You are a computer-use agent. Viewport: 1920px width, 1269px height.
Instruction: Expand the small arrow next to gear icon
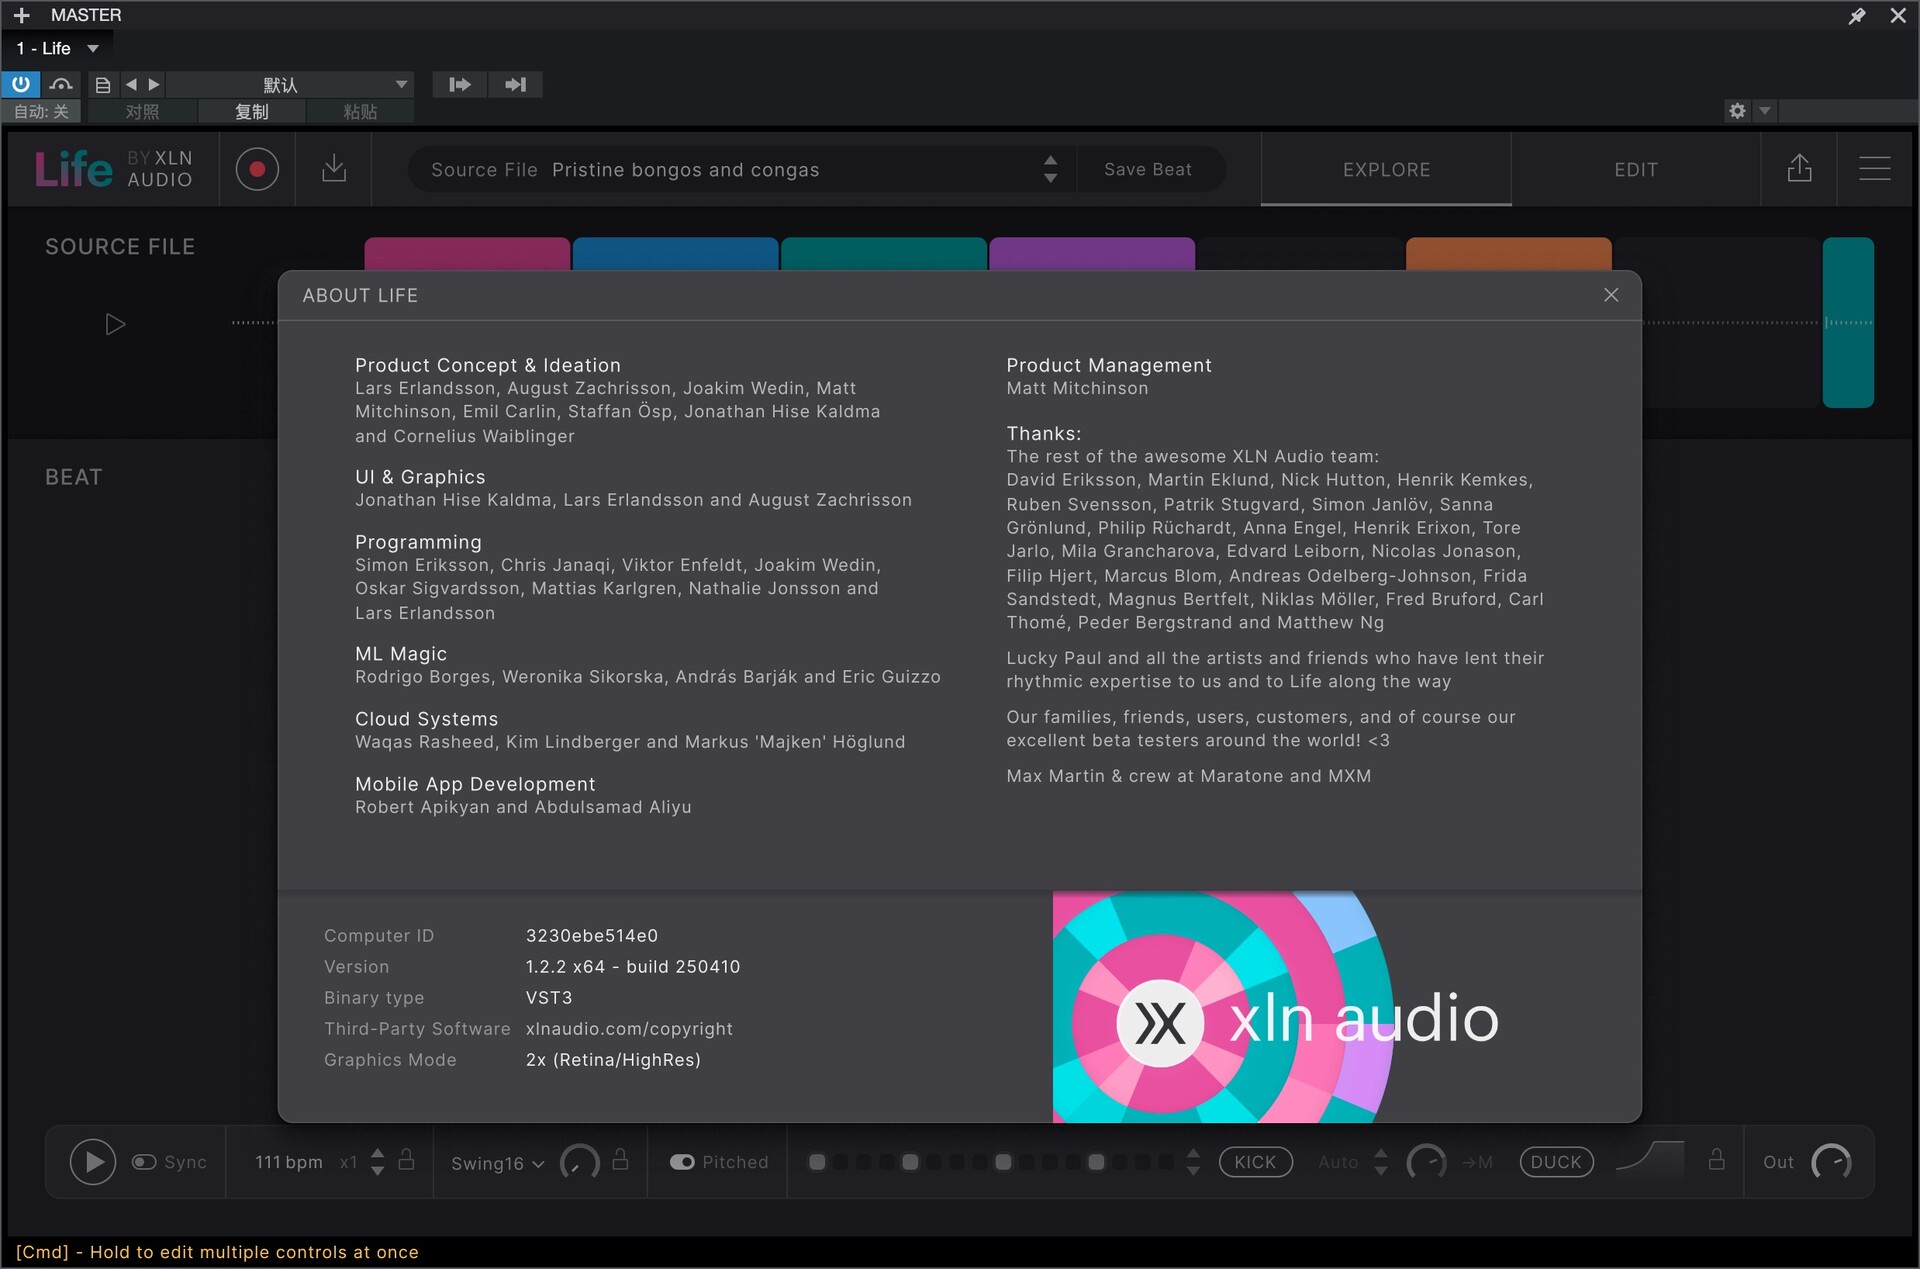pos(1765,111)
